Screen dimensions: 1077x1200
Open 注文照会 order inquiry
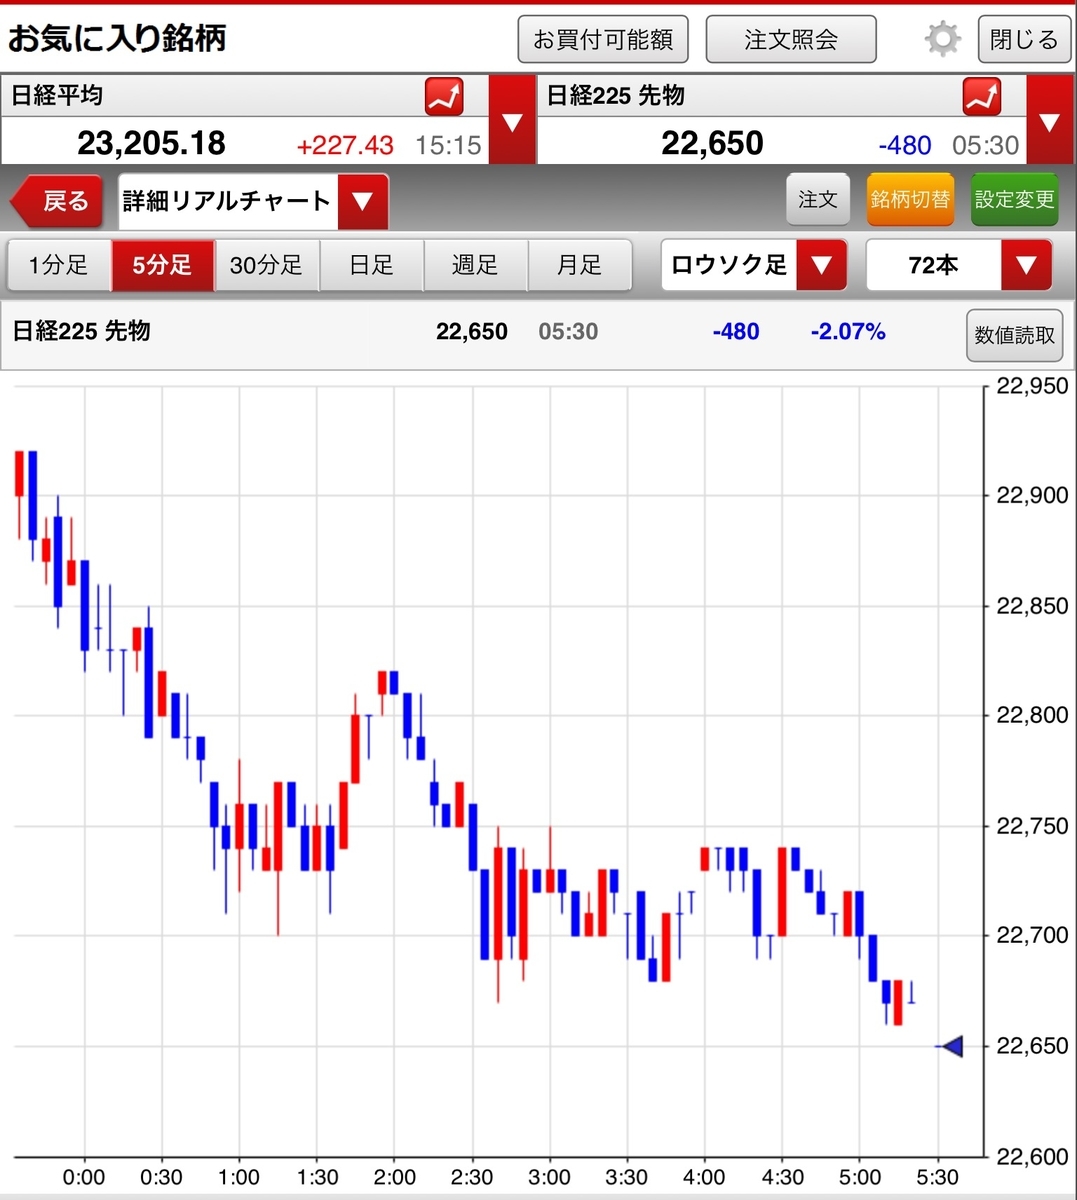click(791, 40)
